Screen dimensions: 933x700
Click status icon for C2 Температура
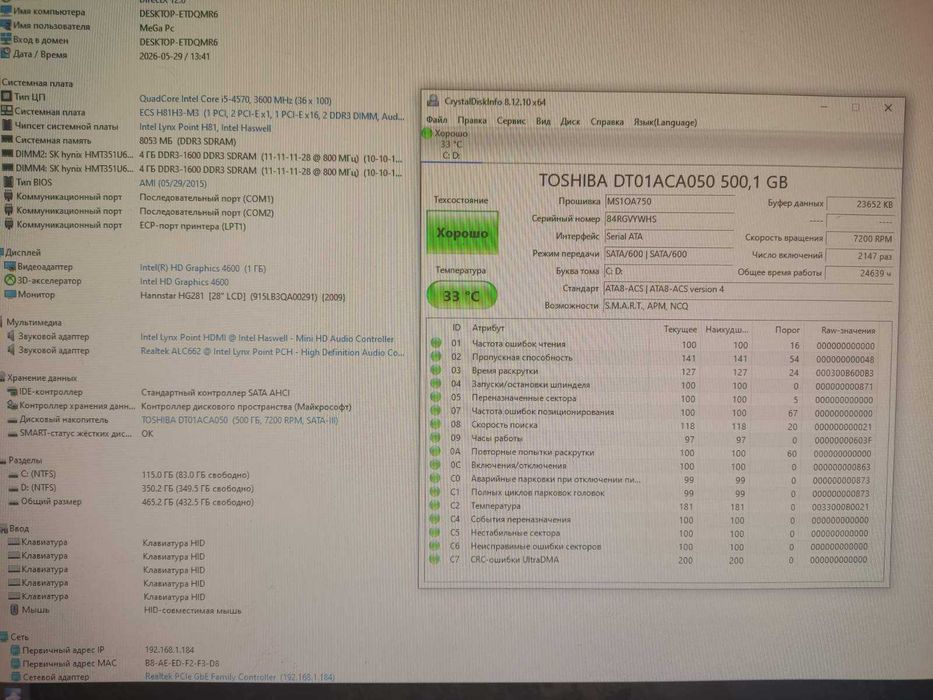[x=435, y=505]
